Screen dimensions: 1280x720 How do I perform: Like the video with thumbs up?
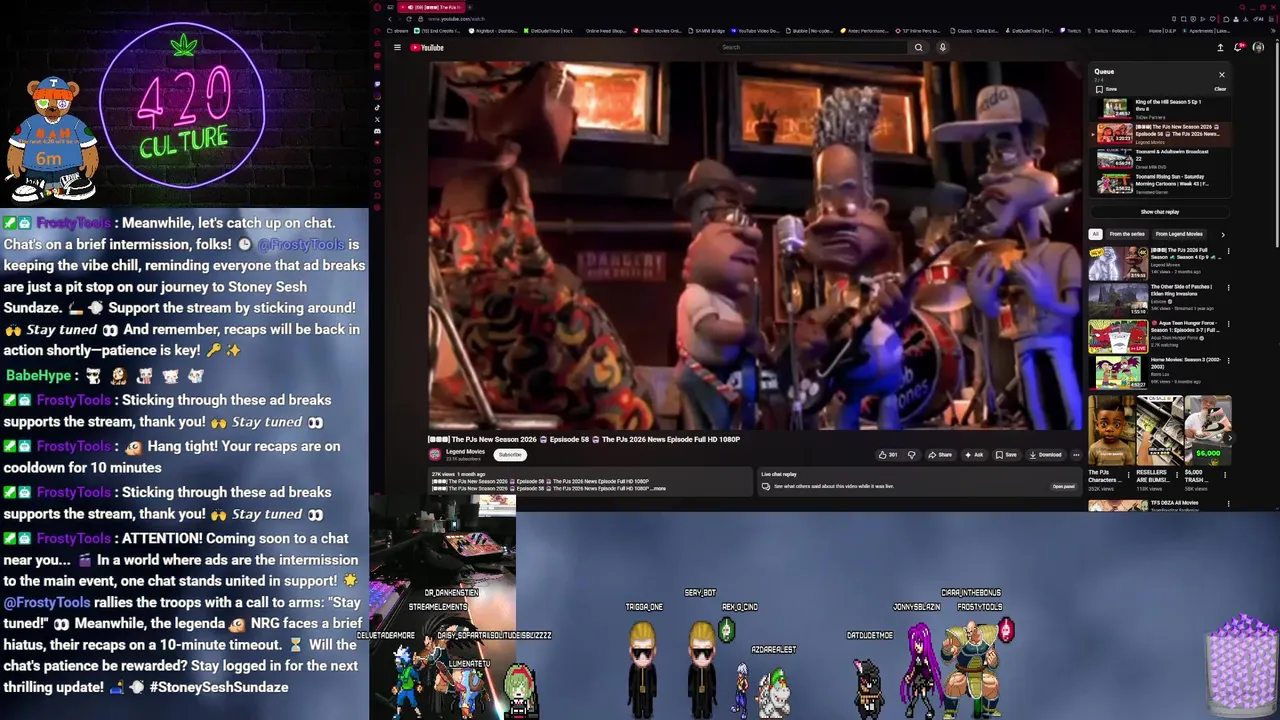pos(888,455)
